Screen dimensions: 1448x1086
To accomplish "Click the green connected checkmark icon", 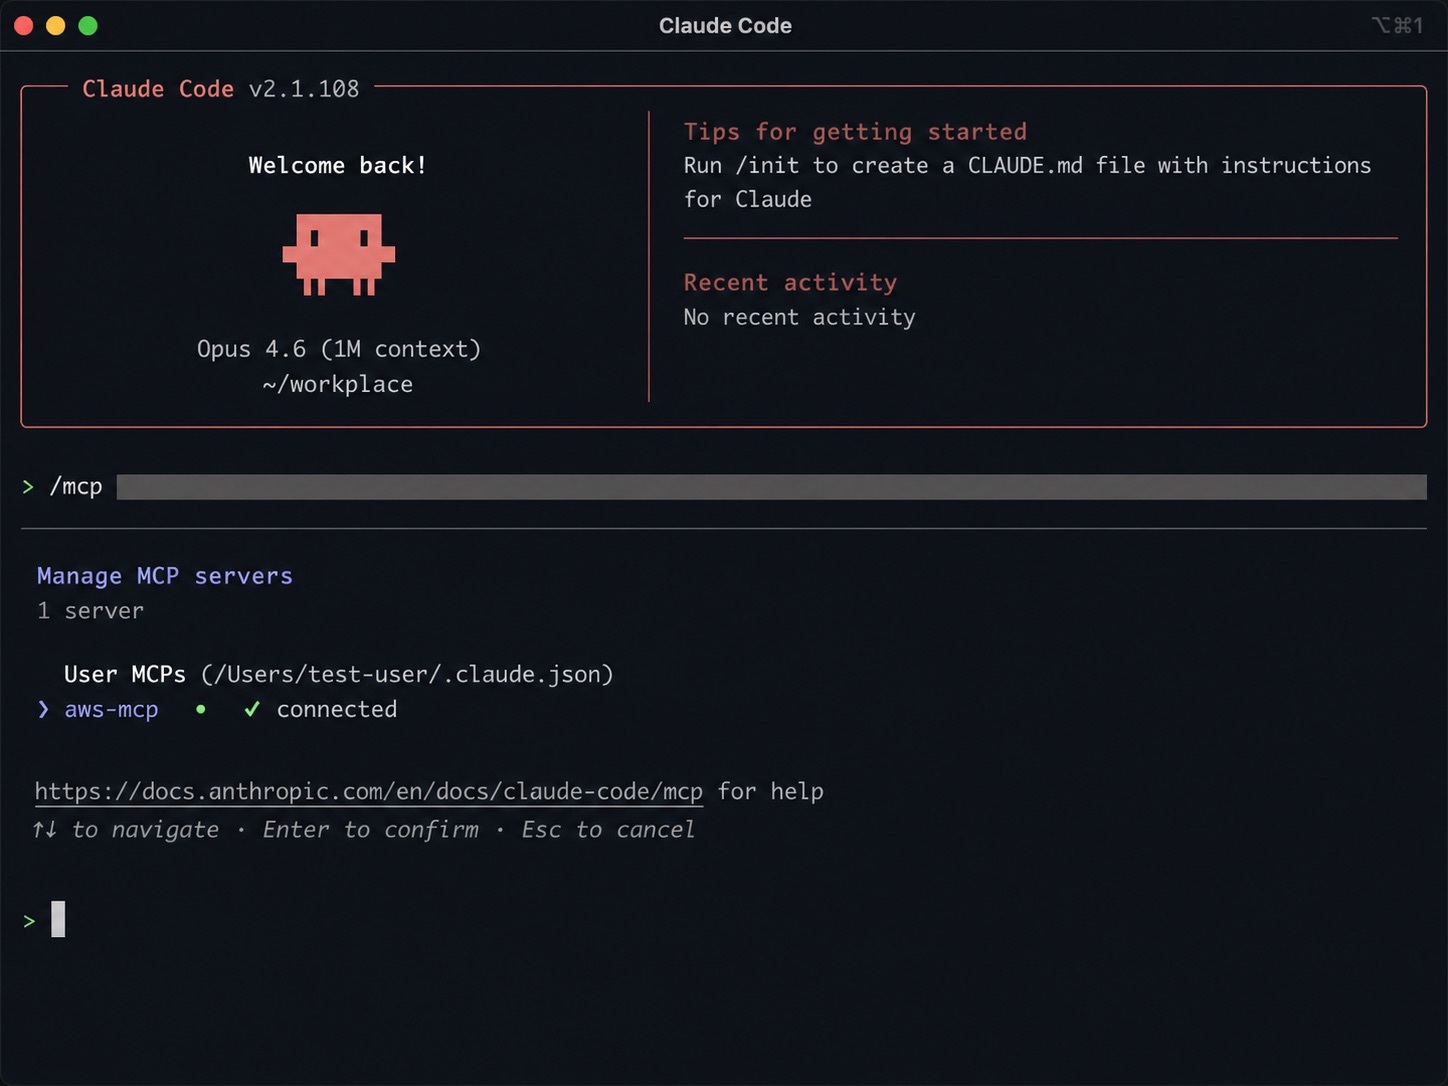I will click(252, 709).
